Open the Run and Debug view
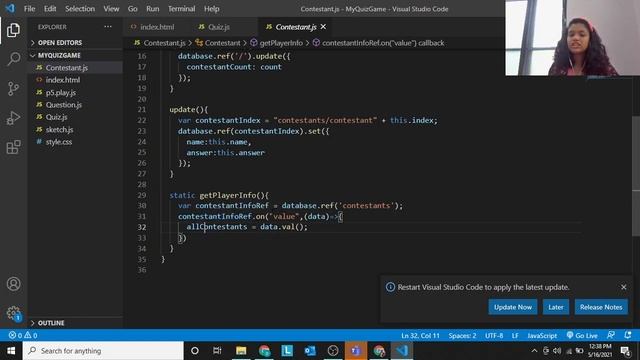Image resolution: width=640 pixels, height=360 pixels. [x=13, y=118]
